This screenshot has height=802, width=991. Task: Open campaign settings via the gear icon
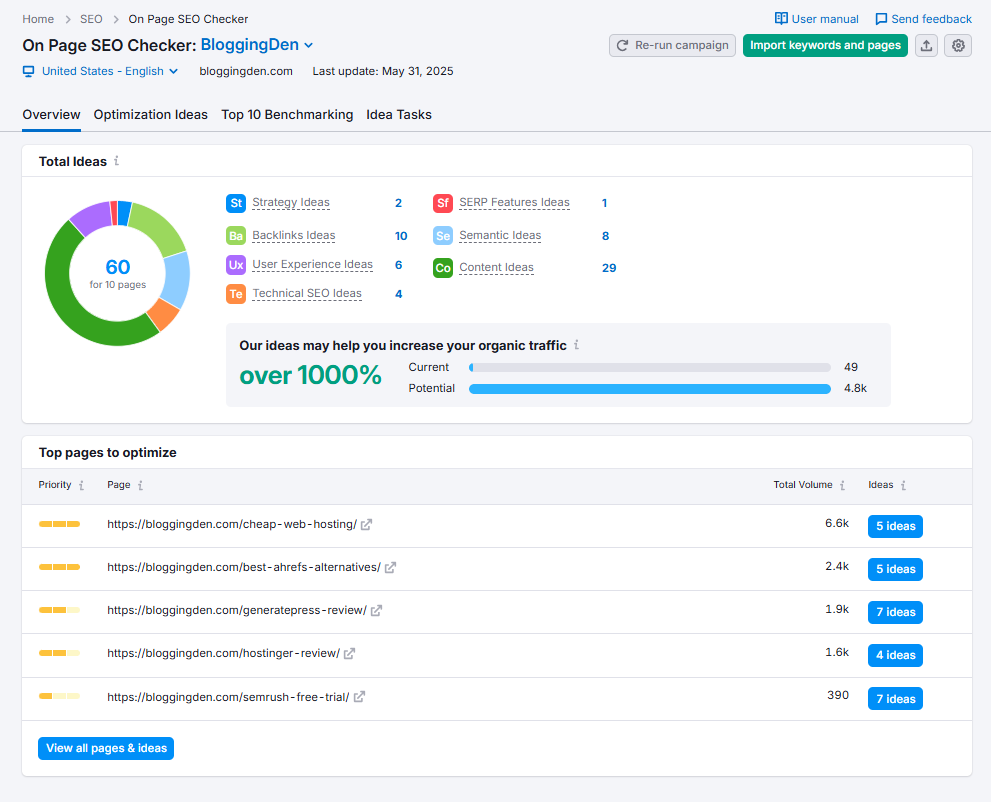point(957,45)
